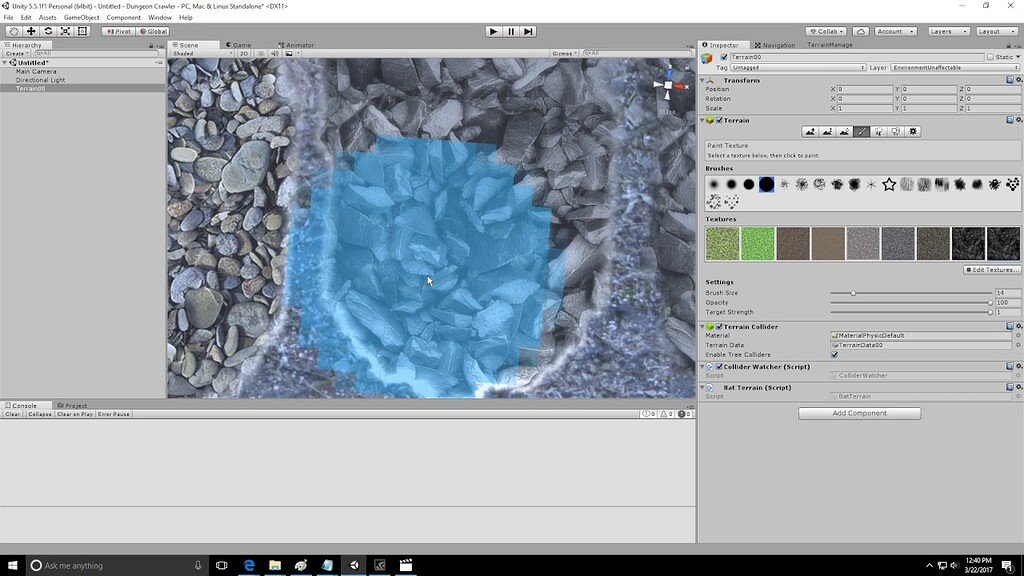Switch to the Game tab
The height and width of the screenshot is (576, 1024).
(x=238, y=44)
